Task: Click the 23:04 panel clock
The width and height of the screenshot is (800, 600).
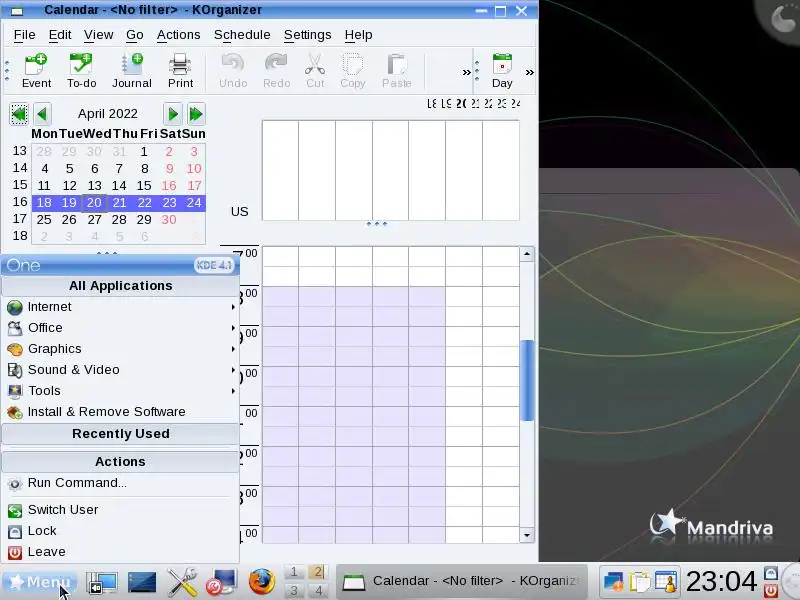Action: (x=721, y=582)
